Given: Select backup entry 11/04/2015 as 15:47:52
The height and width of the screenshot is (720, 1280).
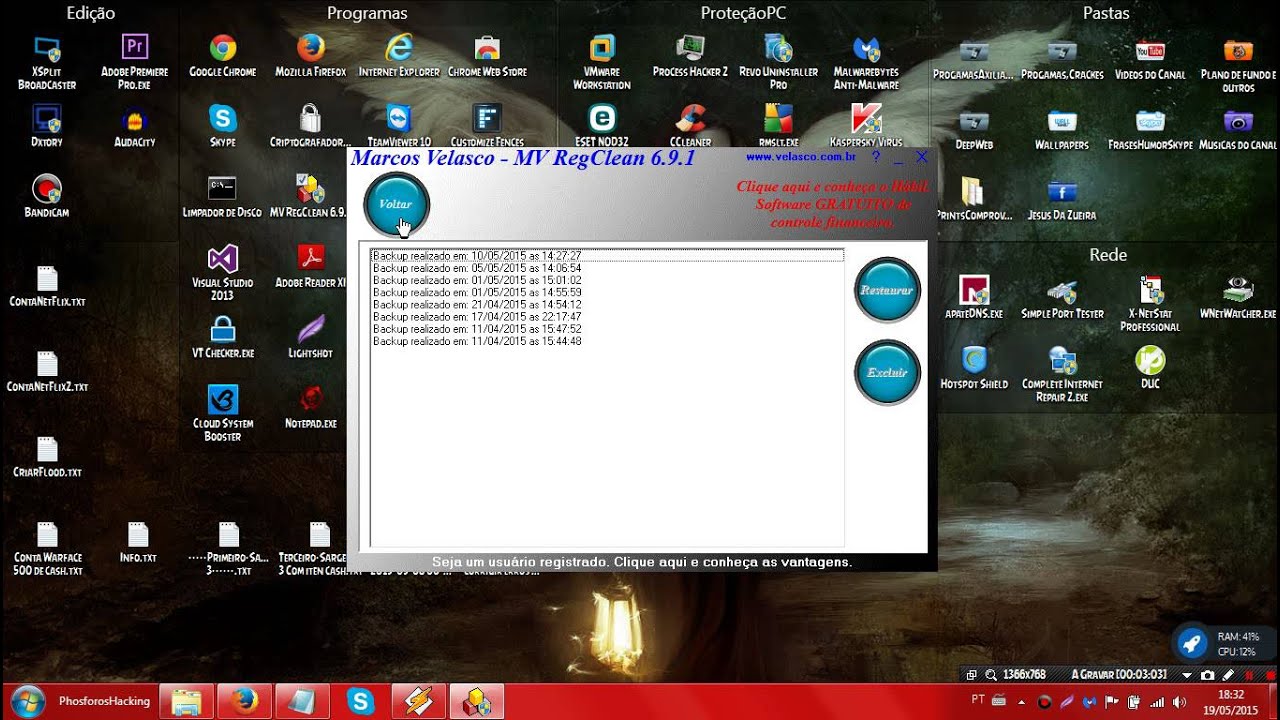Looking at the screenshot, I should [607, 328].
